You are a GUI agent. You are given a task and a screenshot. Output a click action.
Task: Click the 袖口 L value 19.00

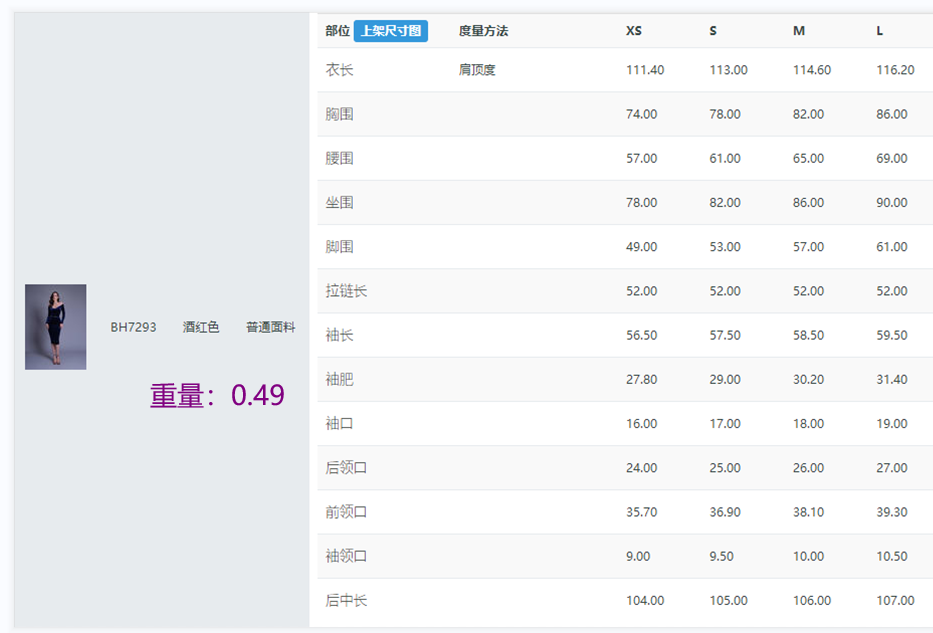click(892, 424)
